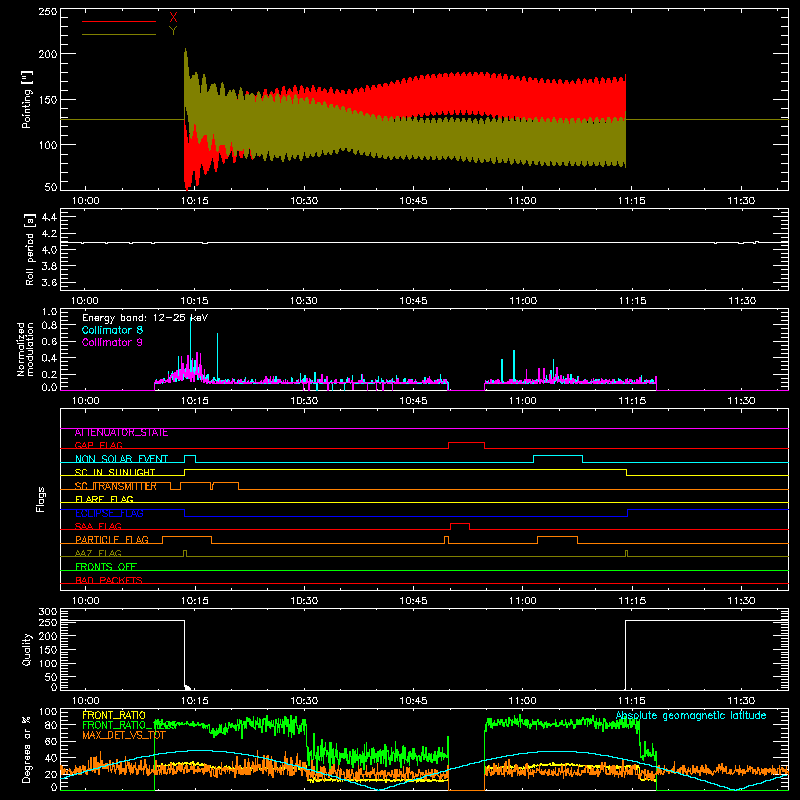Click the 10:30 time label under Flags plot

[304, 601]
